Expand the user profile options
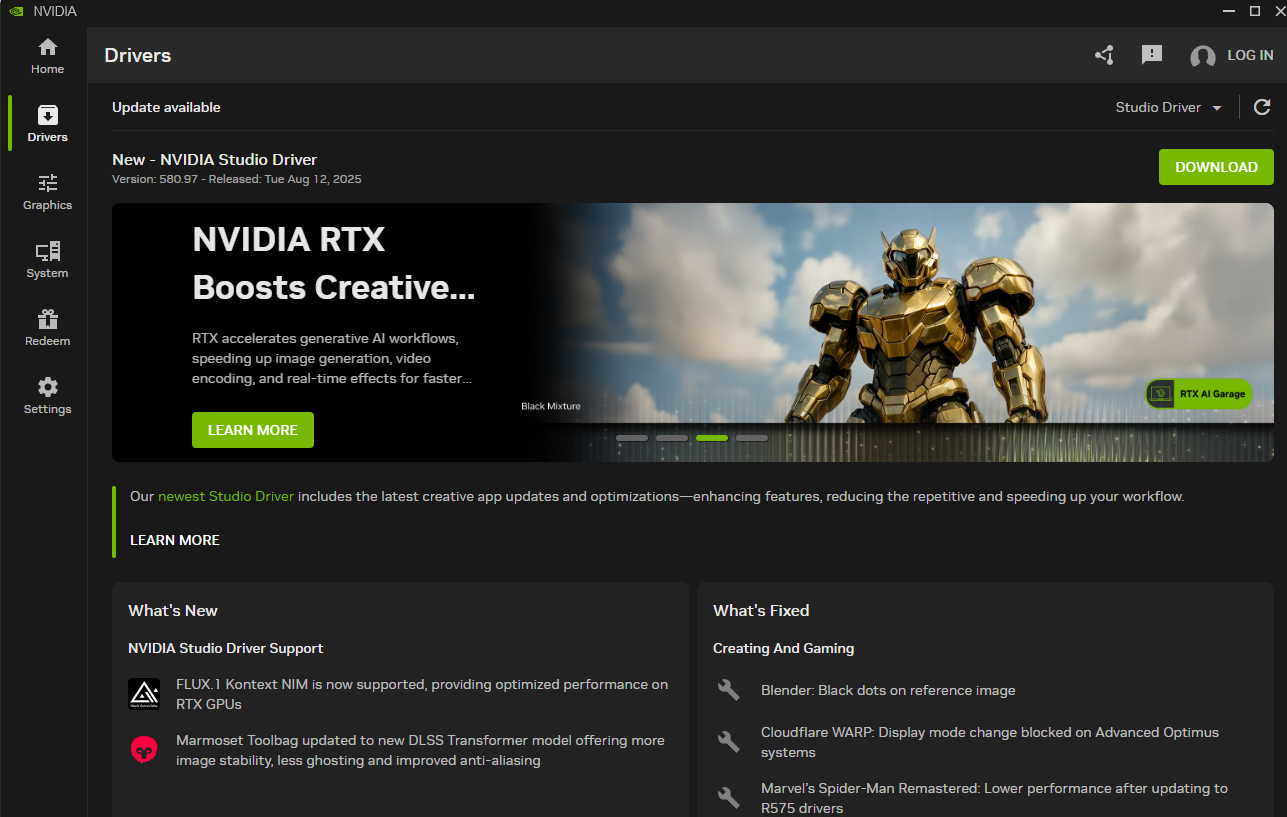Image resolution: width=1287 pixels, height=817 pixels. pos(1202,55)
